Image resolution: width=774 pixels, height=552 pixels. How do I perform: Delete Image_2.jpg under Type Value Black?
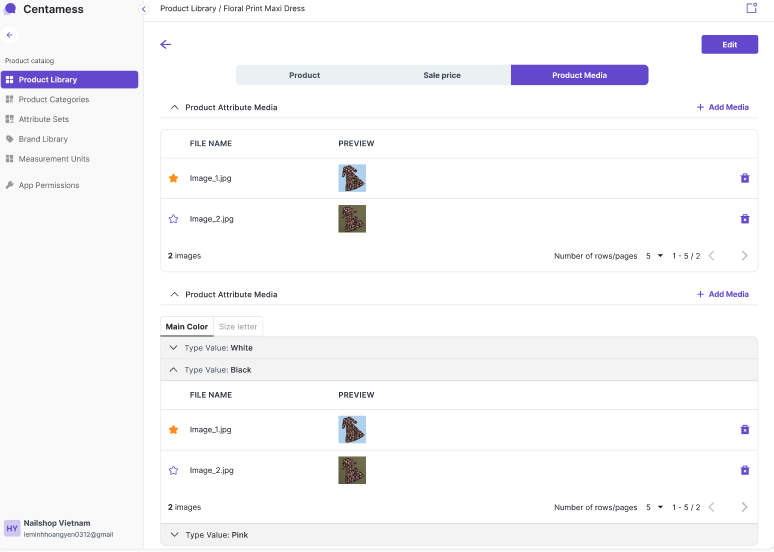[744, 470]
